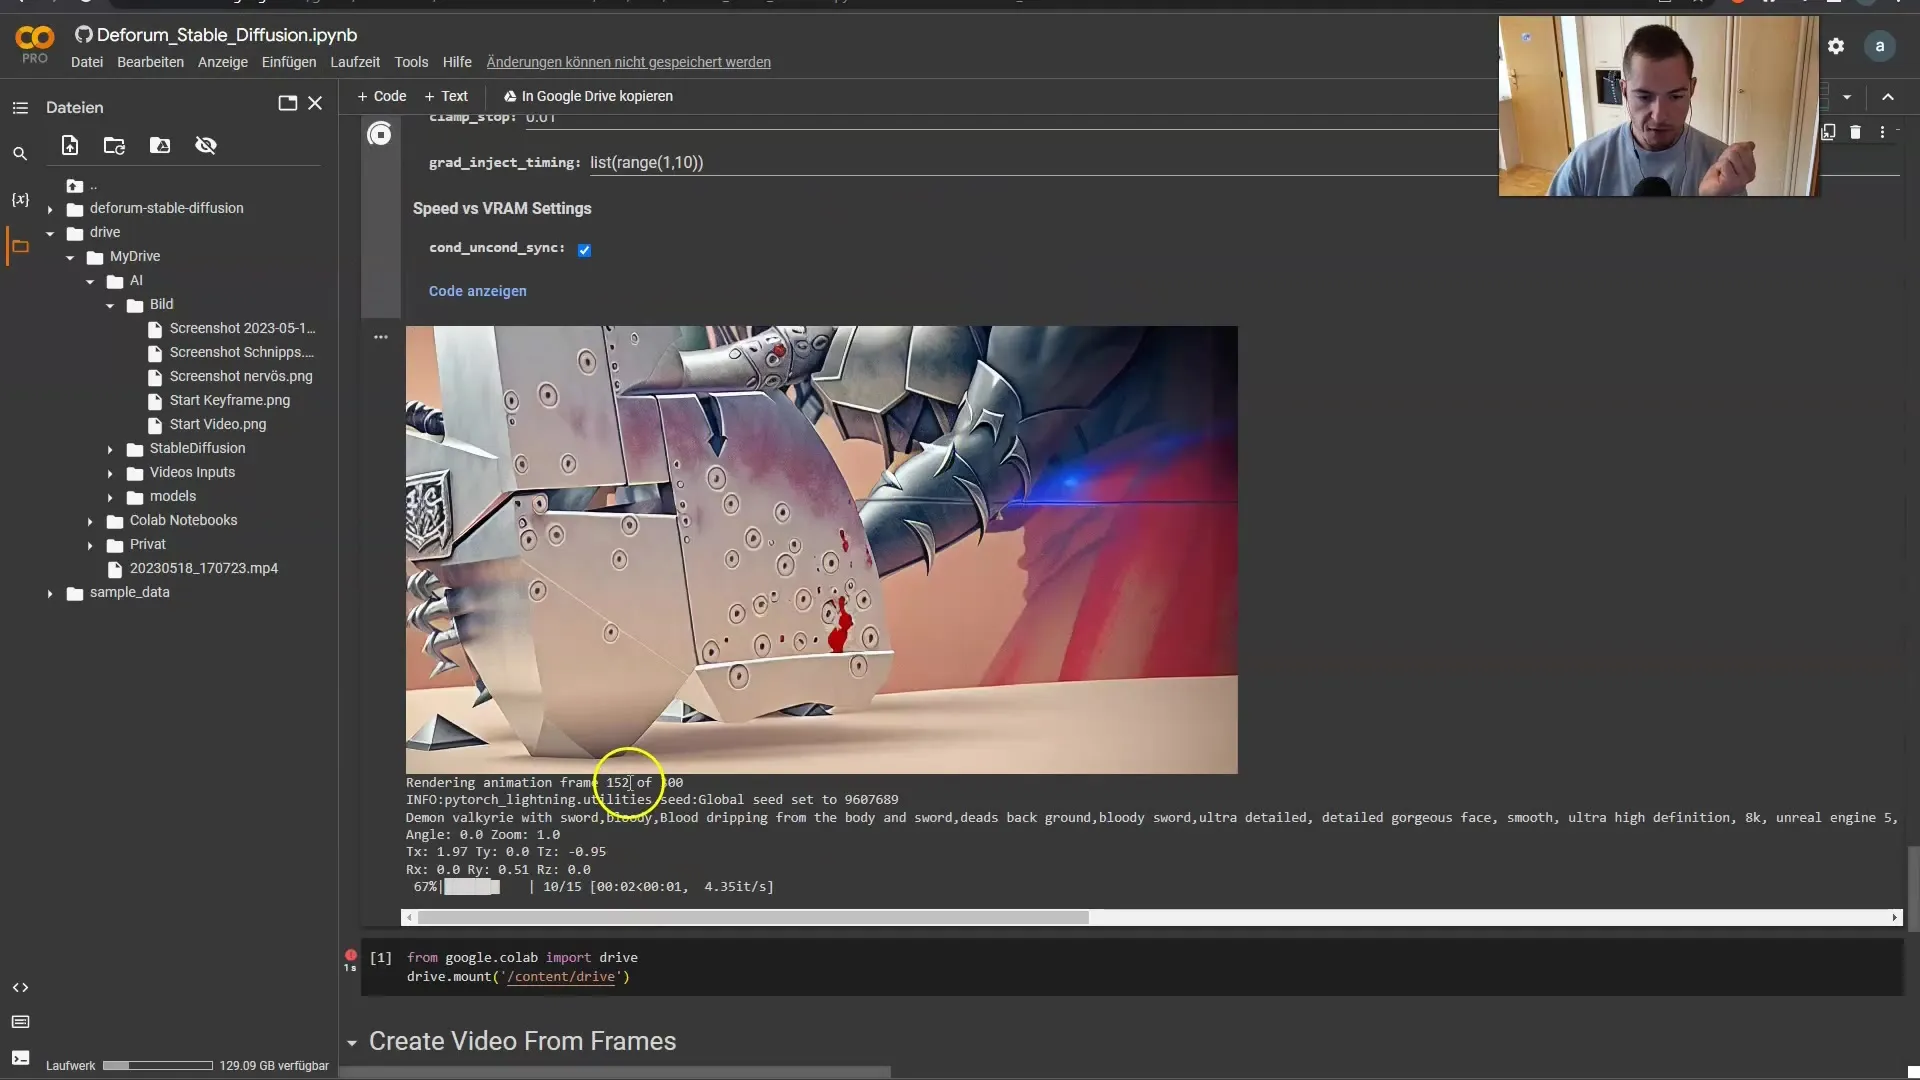Open the Files panel folder icon
Viewport: 1920px width, 1080px height.
coord(20,246)
